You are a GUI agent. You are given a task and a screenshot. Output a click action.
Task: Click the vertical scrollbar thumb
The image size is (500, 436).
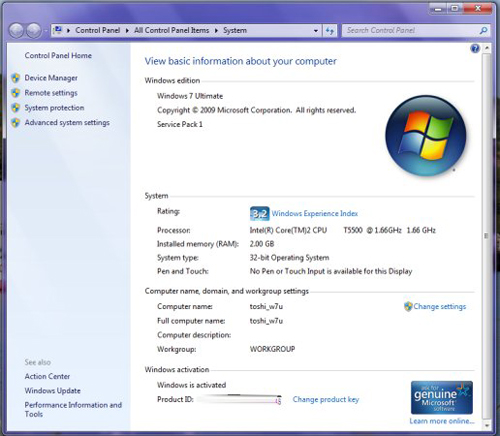pos(487,236)
